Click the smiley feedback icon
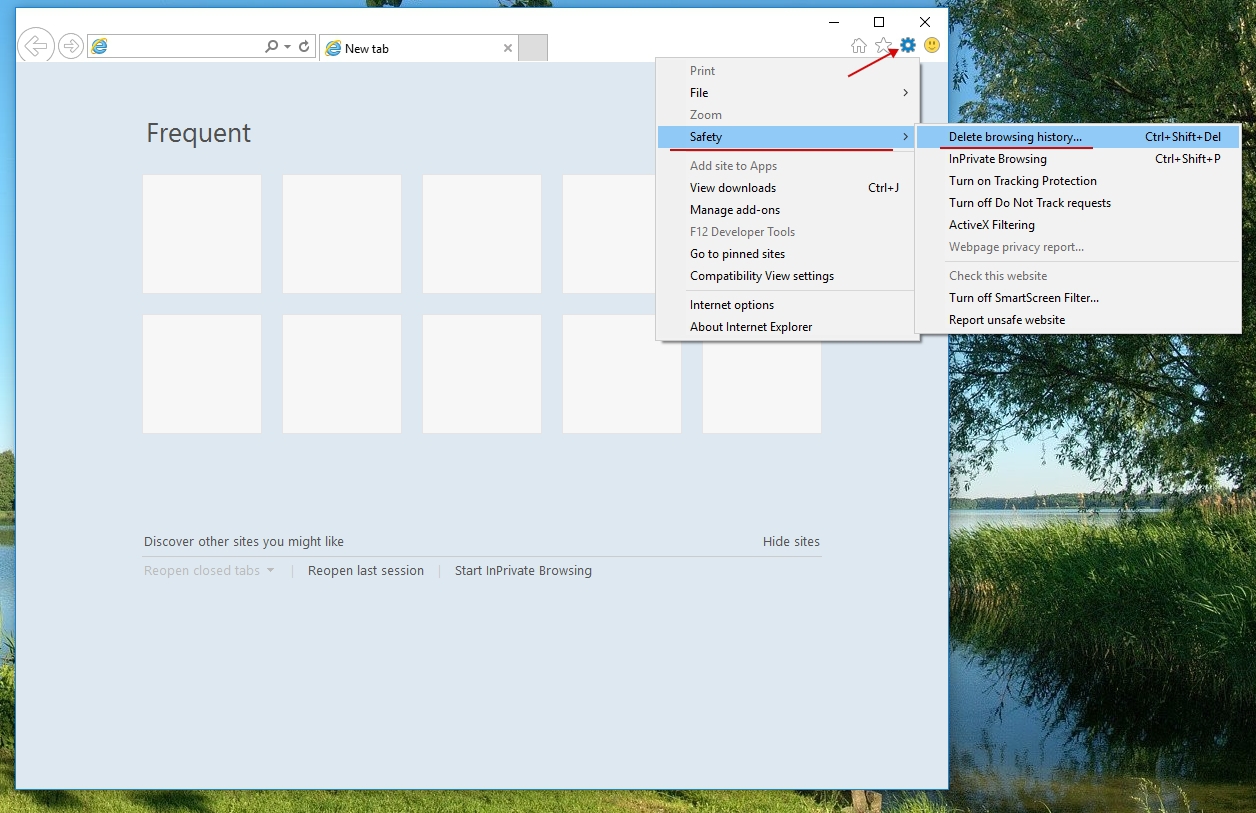Viewport: 1256px width, 813px height. tap(932, 45)
